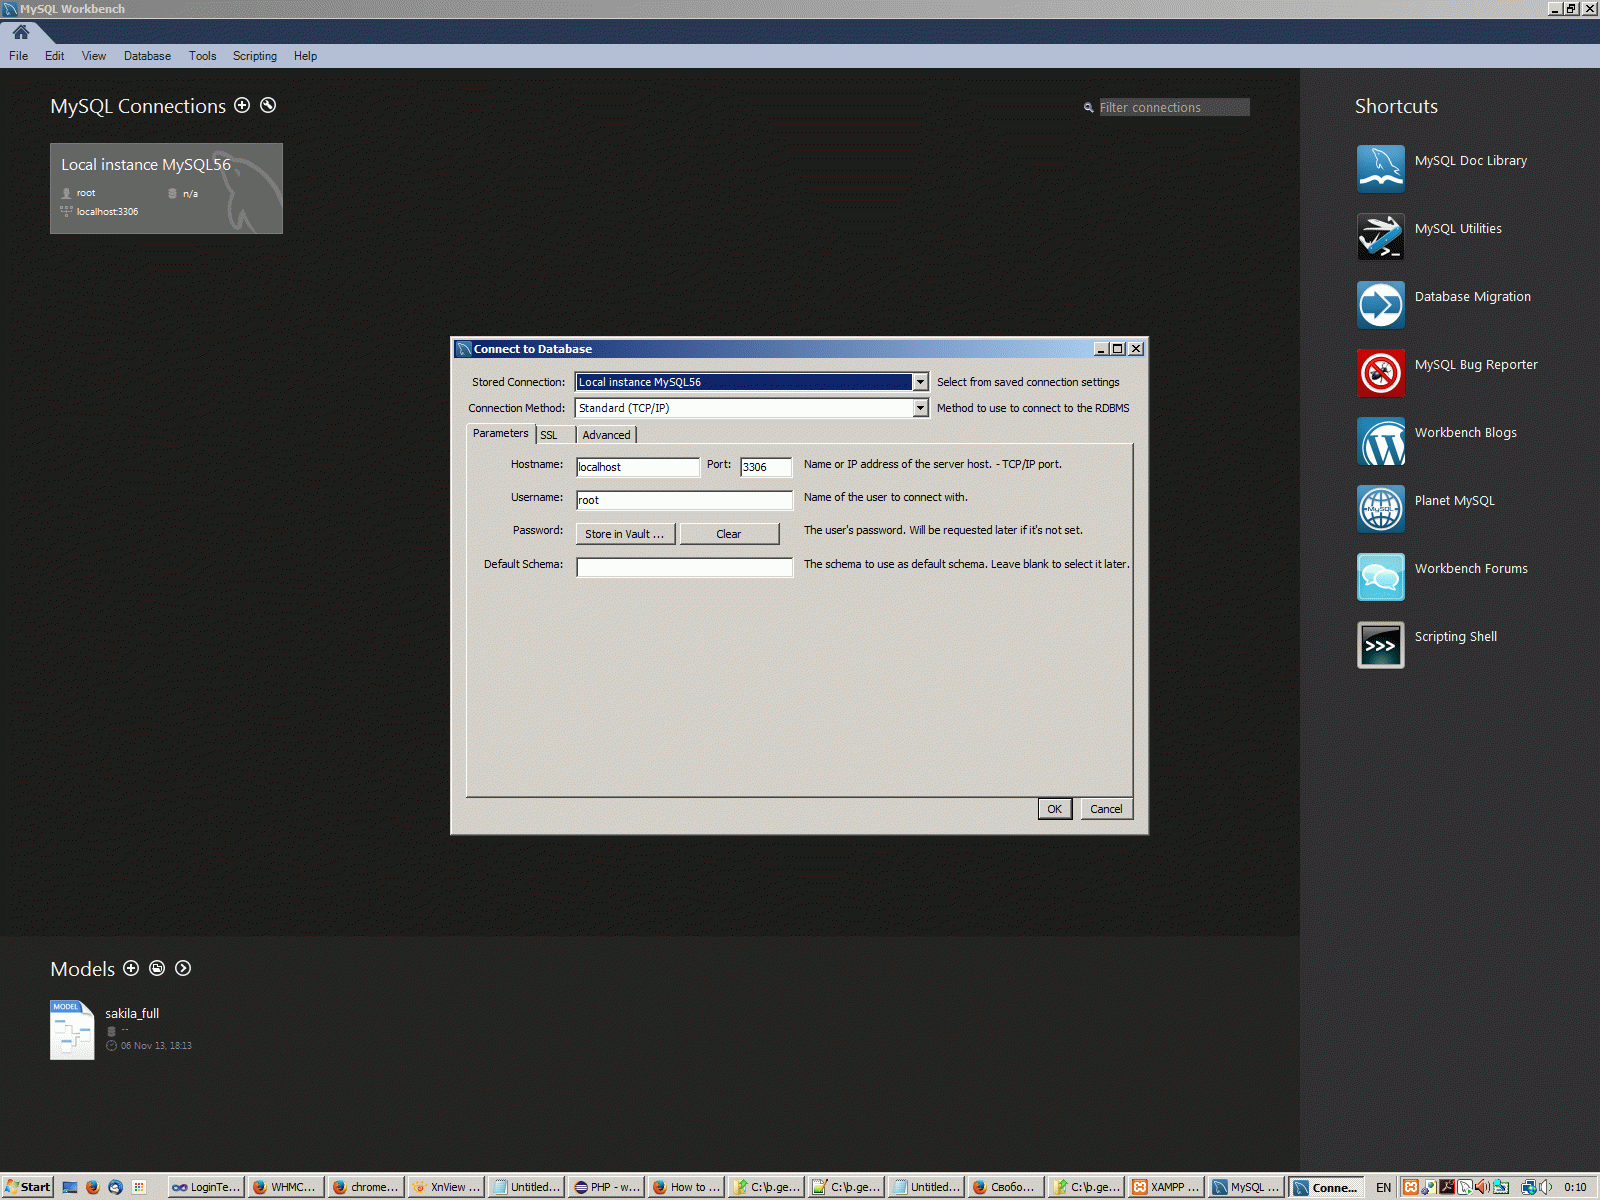The image size is (1600, 1200).
Task: Click the Default Schema input field
Action: click(x=685, y=567)
